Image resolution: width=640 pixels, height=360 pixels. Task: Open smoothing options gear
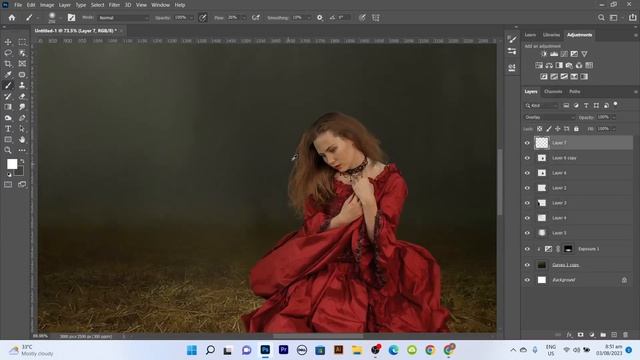(320, 18)
